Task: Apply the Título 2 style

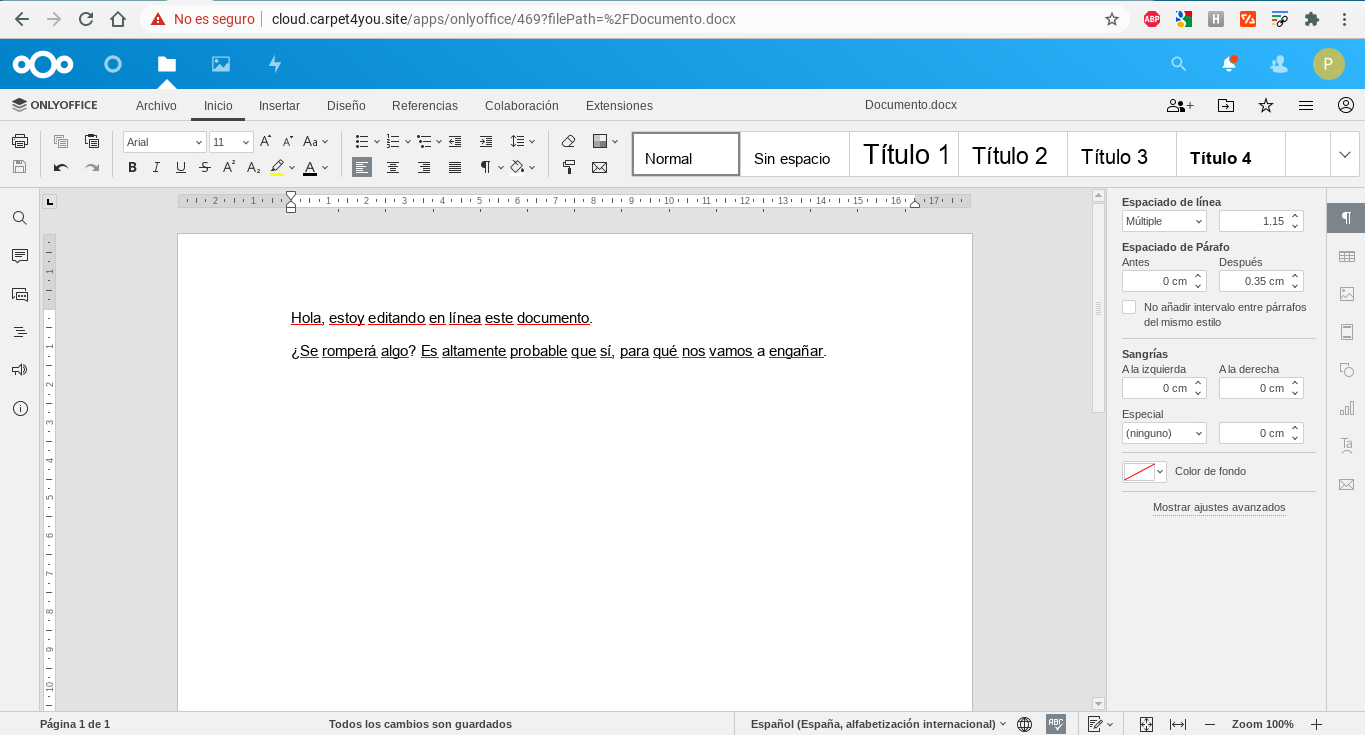Action: tap(1013, 154)
